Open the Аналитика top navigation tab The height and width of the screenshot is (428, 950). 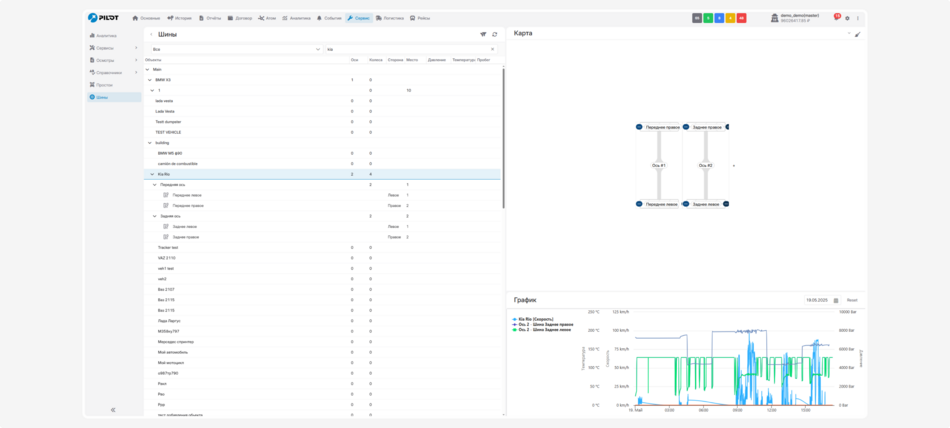pyautogui.click(x=296, y=18)
